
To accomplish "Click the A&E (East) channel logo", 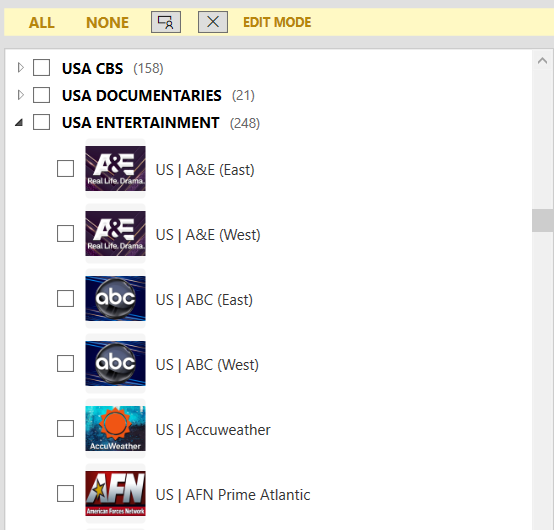I will (115, 169).
